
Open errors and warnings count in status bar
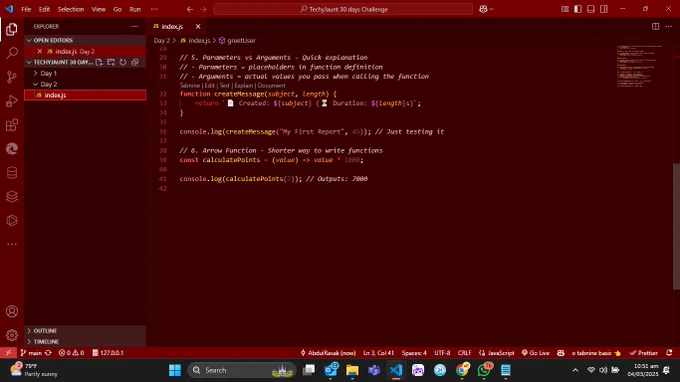tap(71, 353)
